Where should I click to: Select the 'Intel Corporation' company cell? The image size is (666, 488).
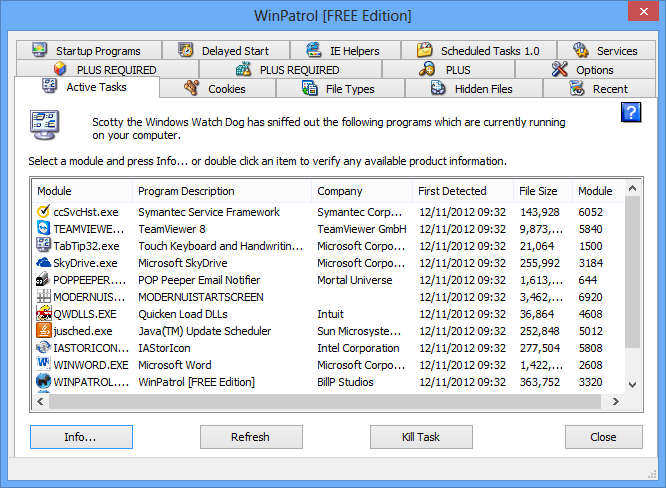[358, 348]
